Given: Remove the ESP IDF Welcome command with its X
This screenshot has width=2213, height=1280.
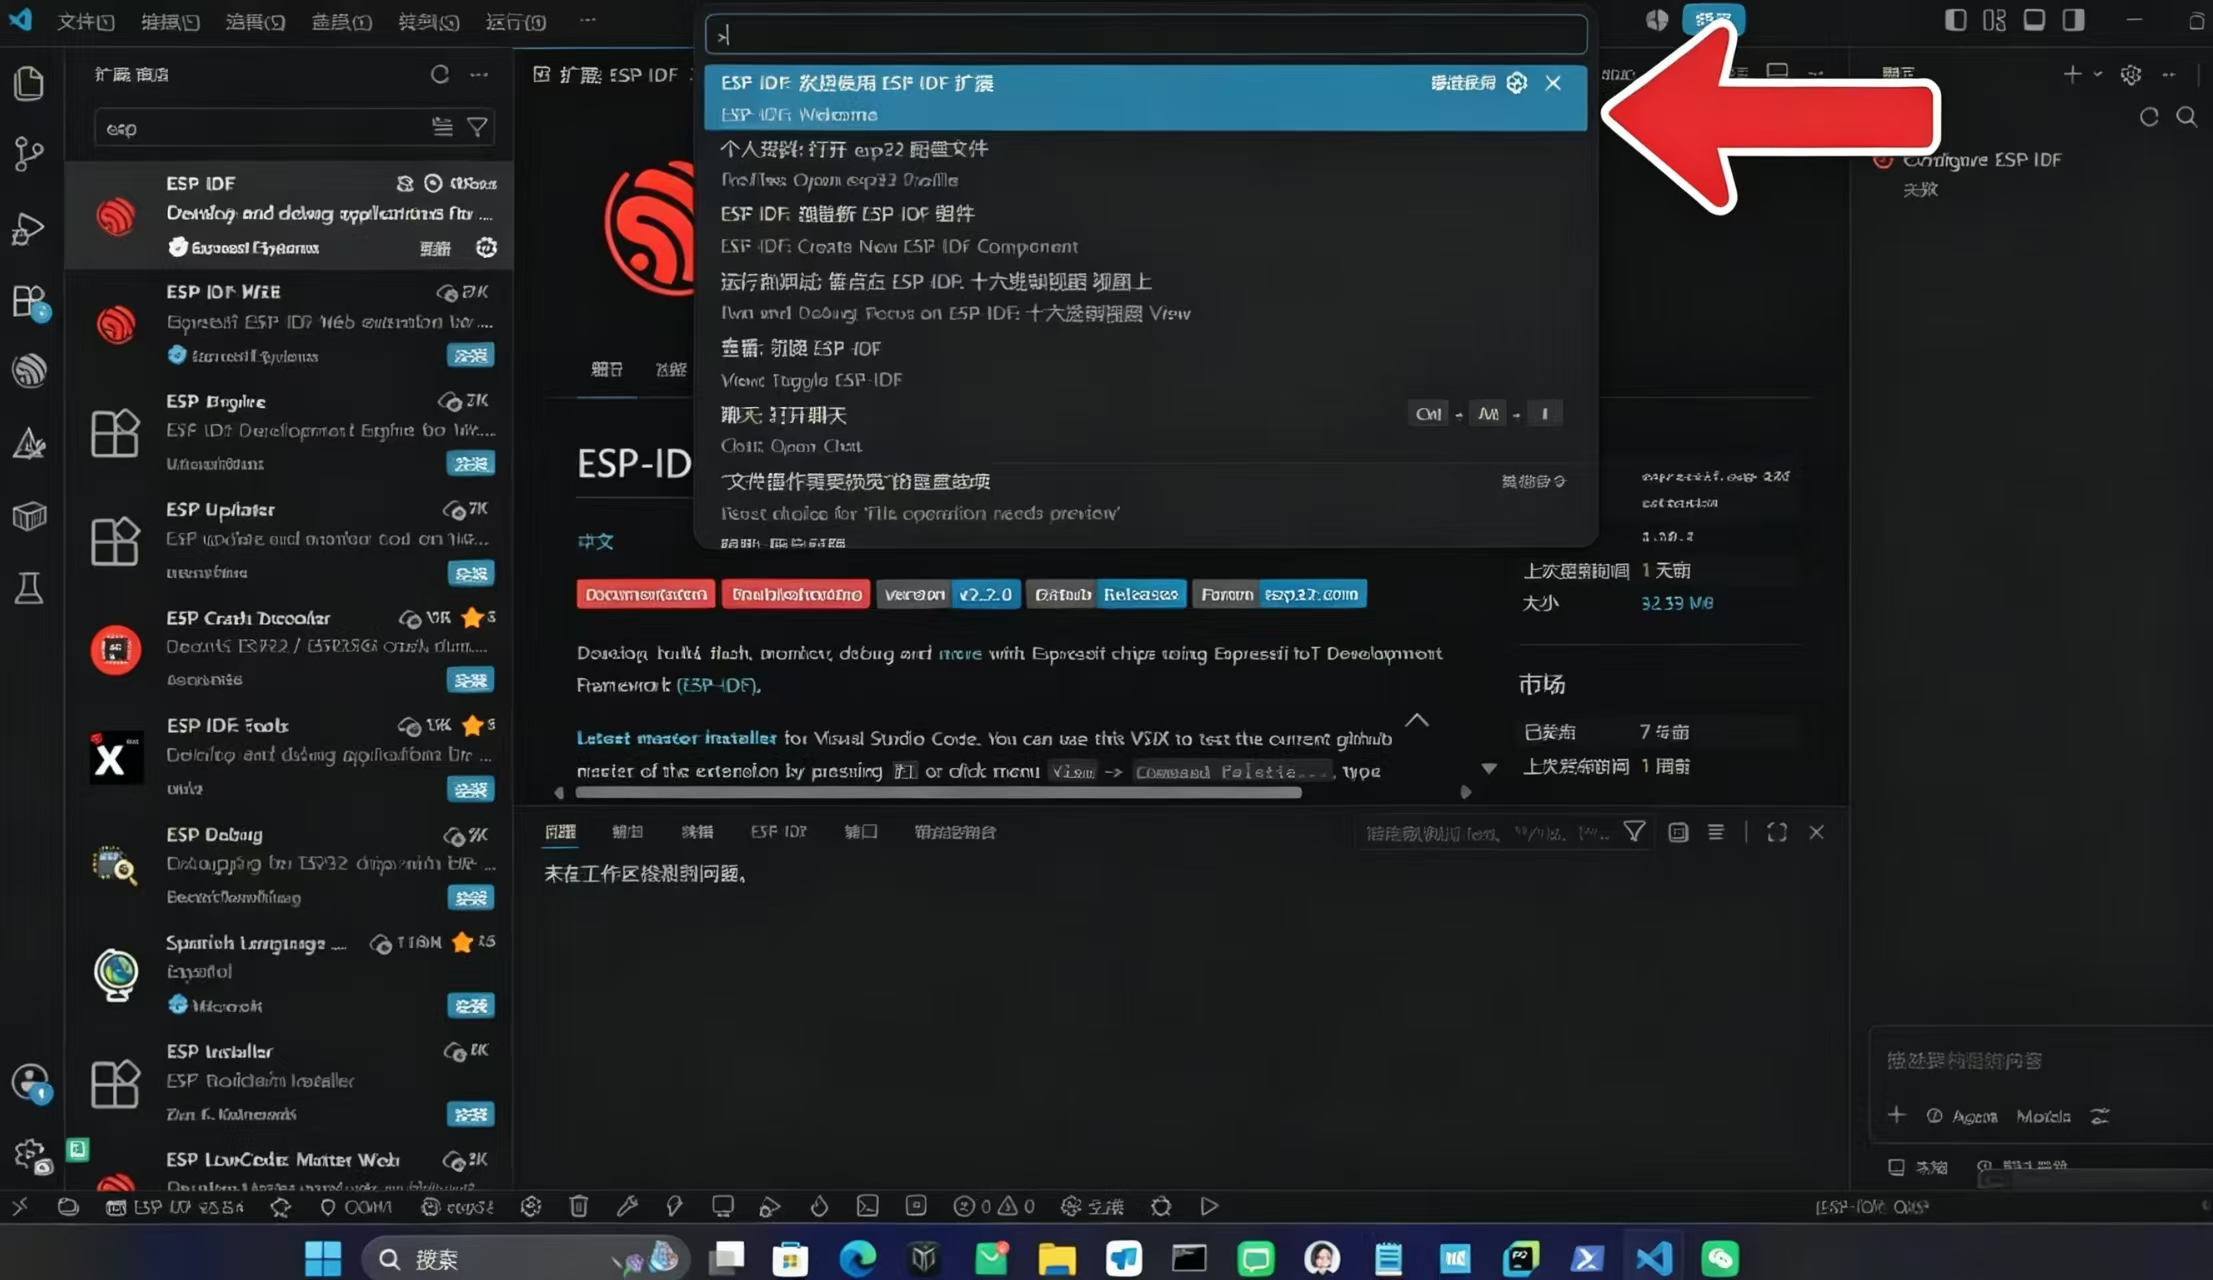Looking at the screenshot, I should click(x=1553, y=83).
